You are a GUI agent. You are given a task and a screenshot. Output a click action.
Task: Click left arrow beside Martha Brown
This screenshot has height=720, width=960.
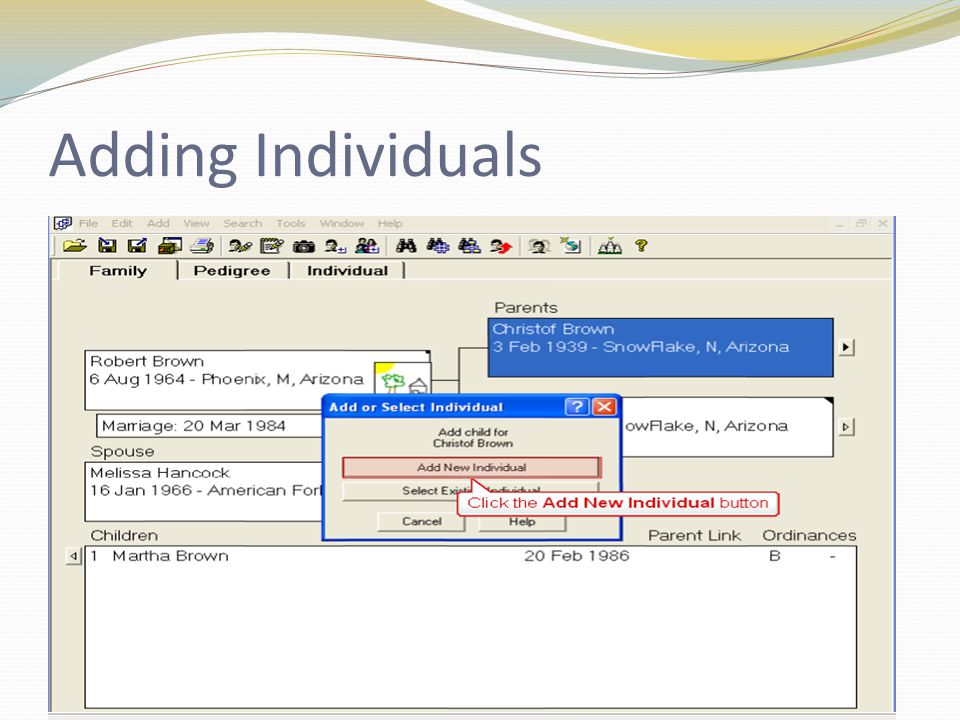(x=73, y=557)
